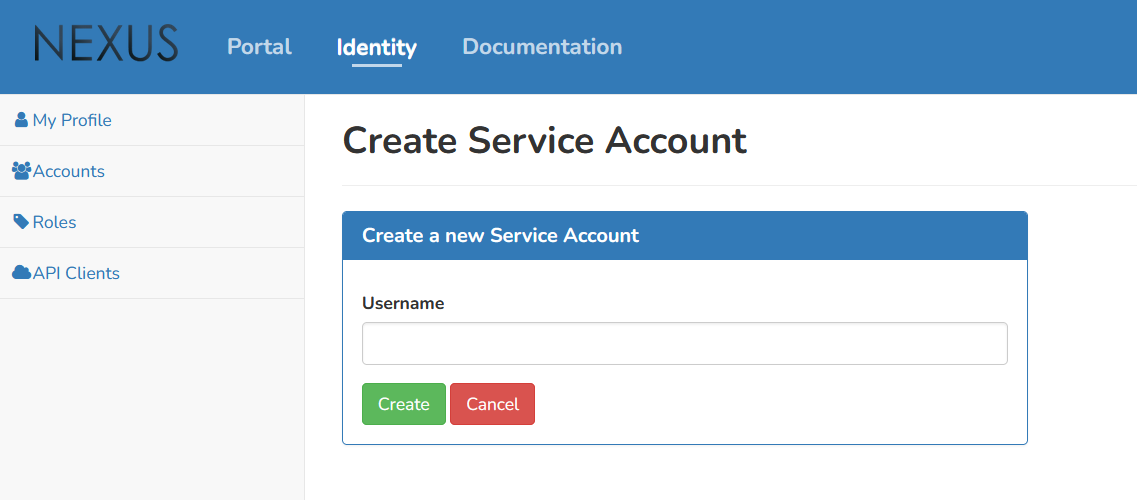Click the group icon beside Accounts
Screen dimensions: 1137x500
[21, 171]
